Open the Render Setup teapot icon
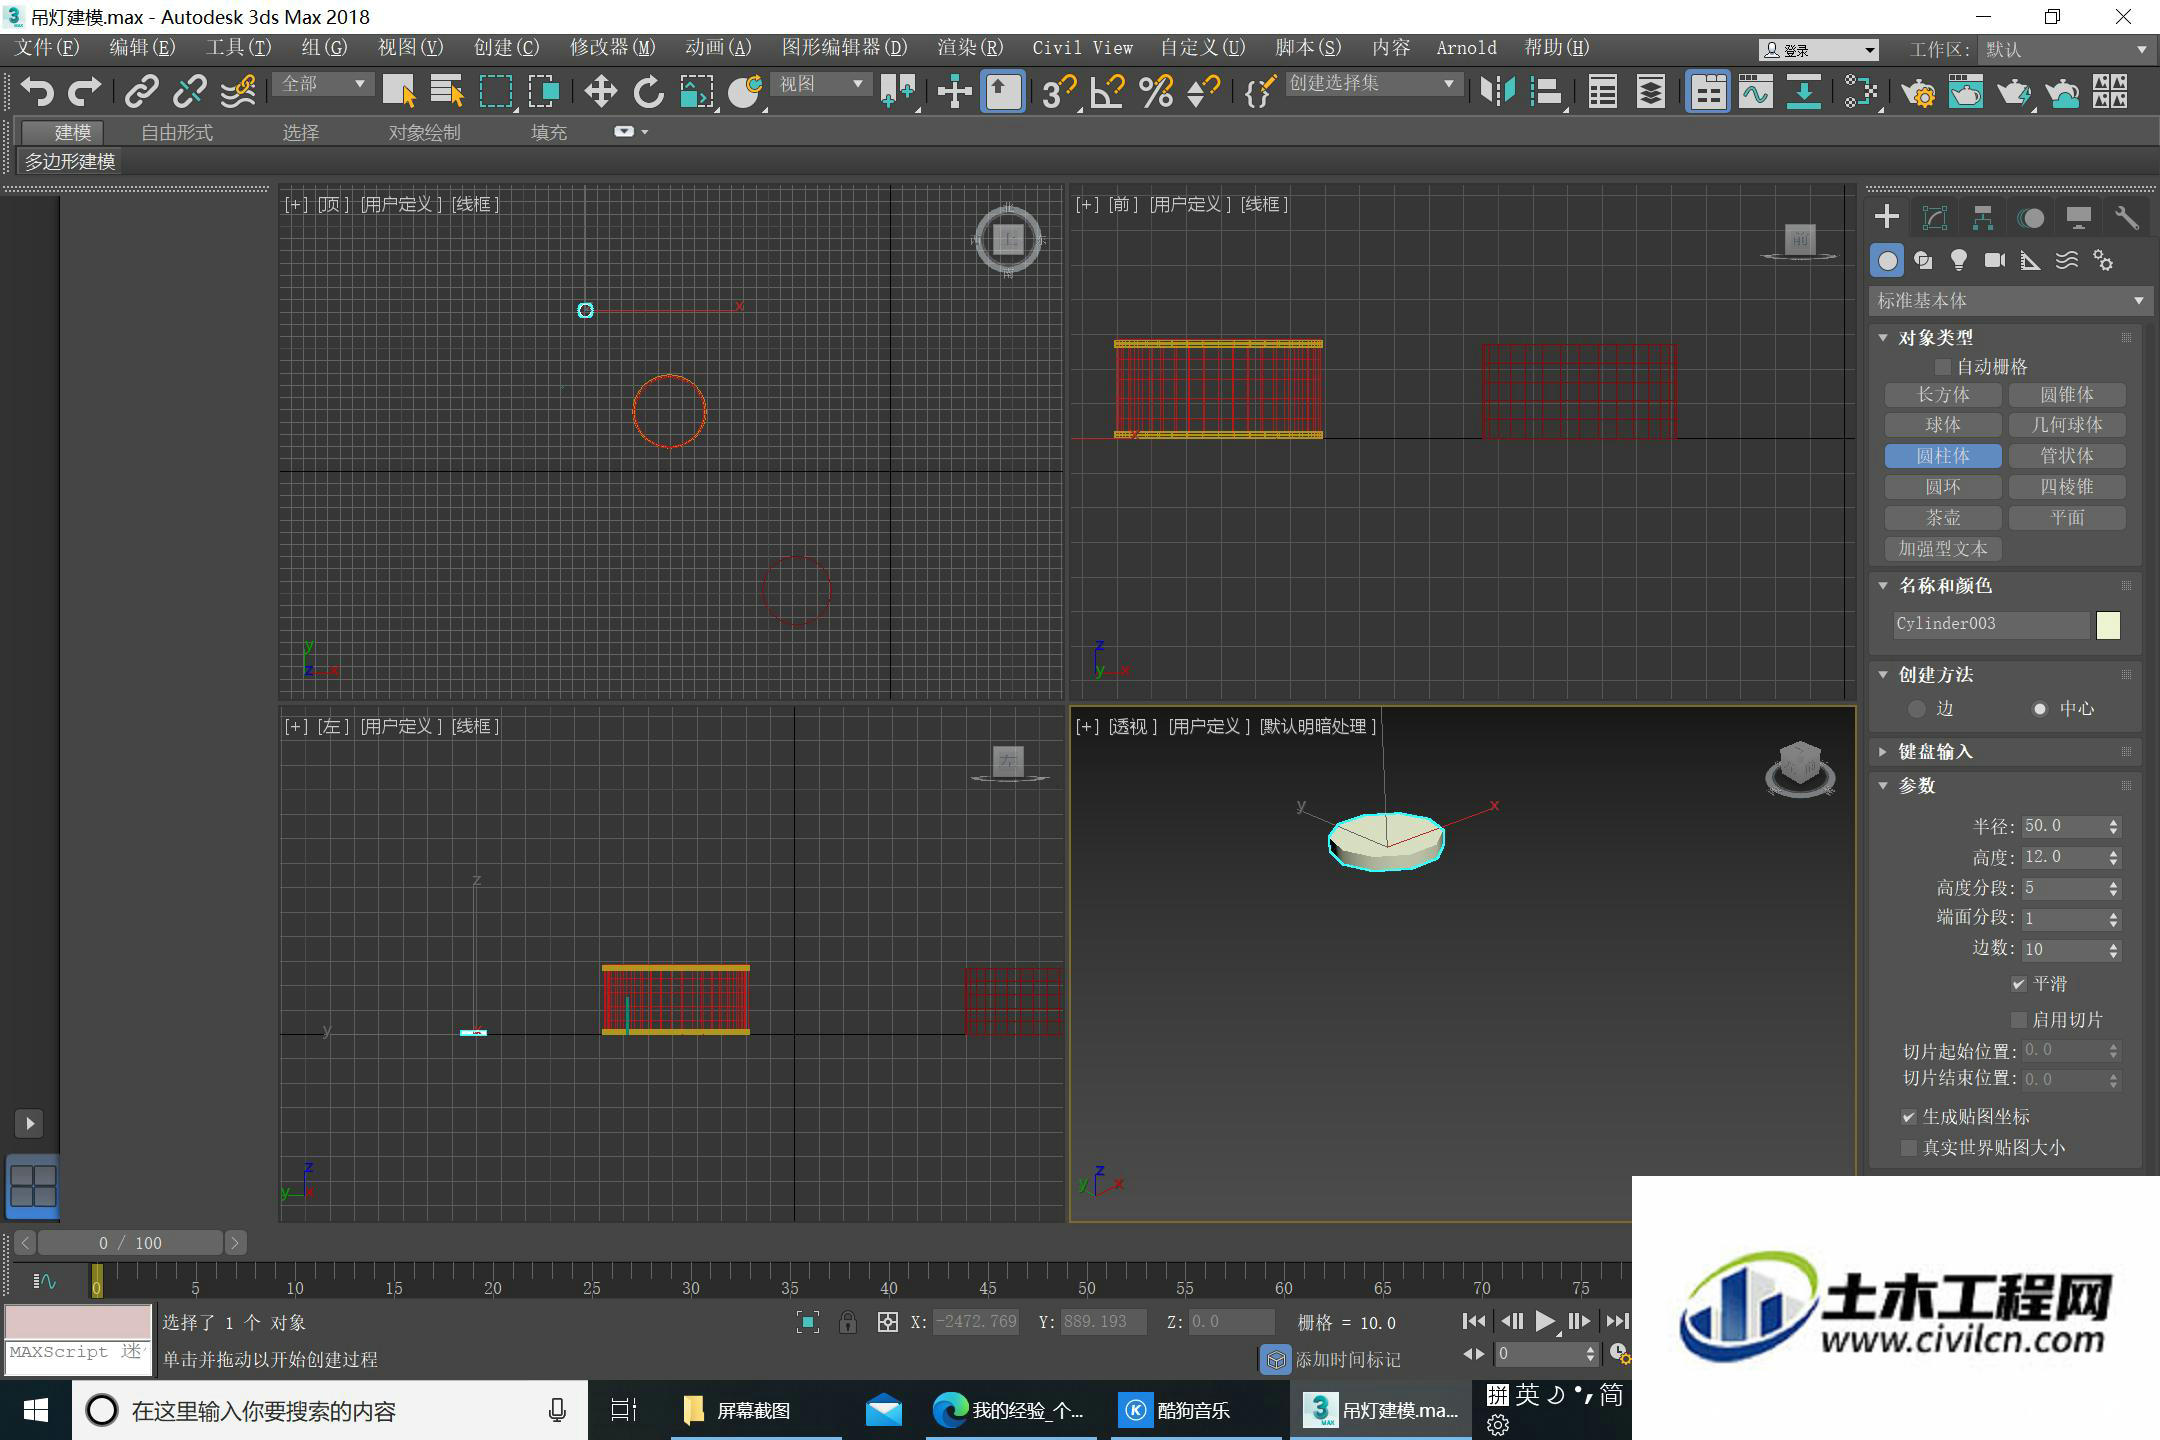Image resolution: width=2160 pixels, height=1440 pixels. tap(1918, 92)
